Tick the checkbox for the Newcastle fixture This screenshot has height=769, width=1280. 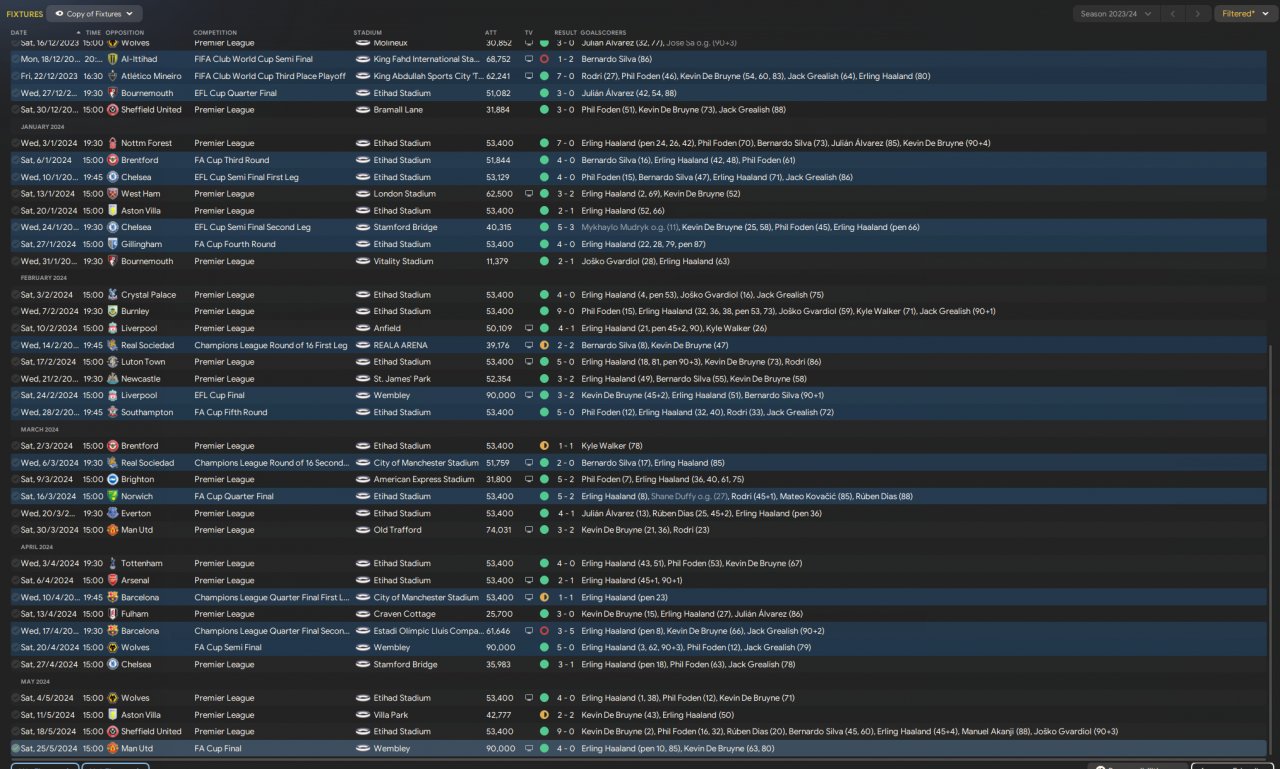[16, 379]
